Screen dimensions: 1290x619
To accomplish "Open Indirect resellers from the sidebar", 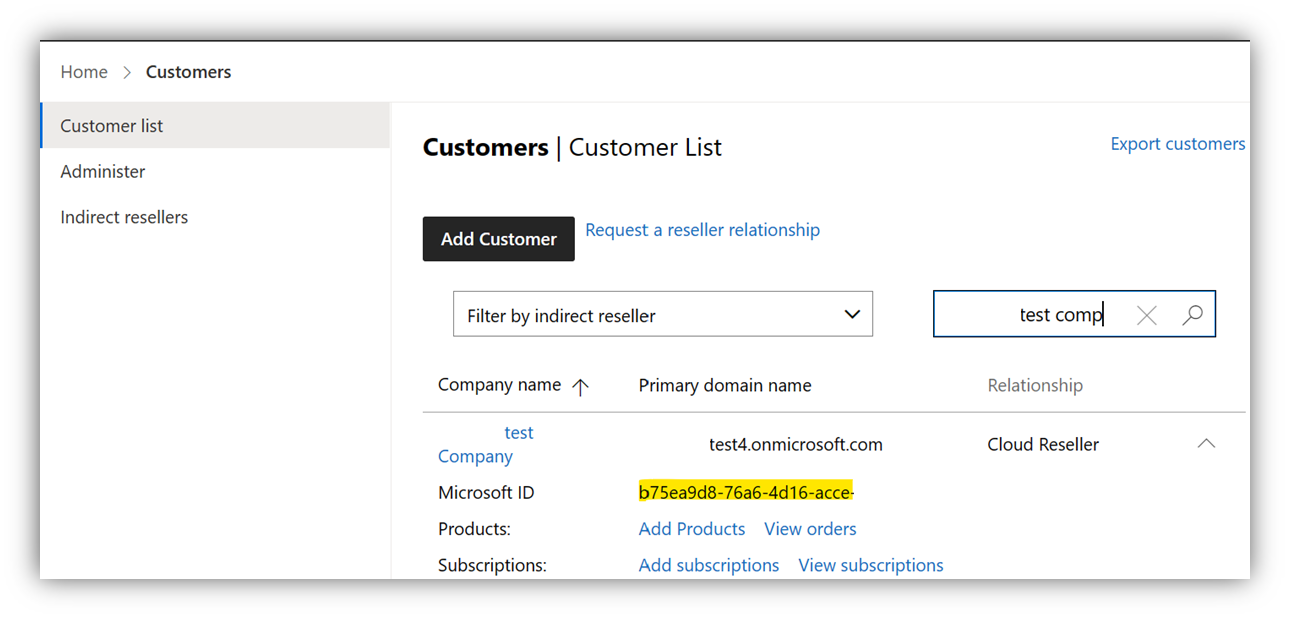I will click(124, 217).
